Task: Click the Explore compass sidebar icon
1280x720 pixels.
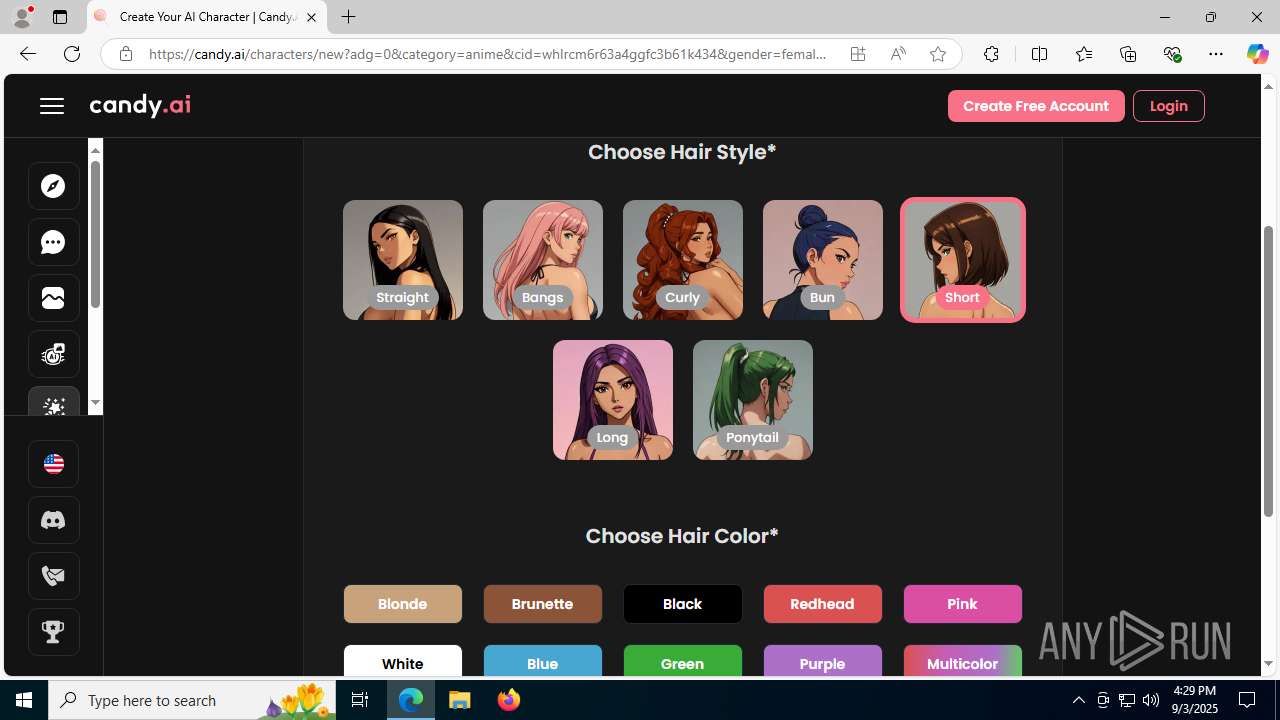Action: pos(54,186)
